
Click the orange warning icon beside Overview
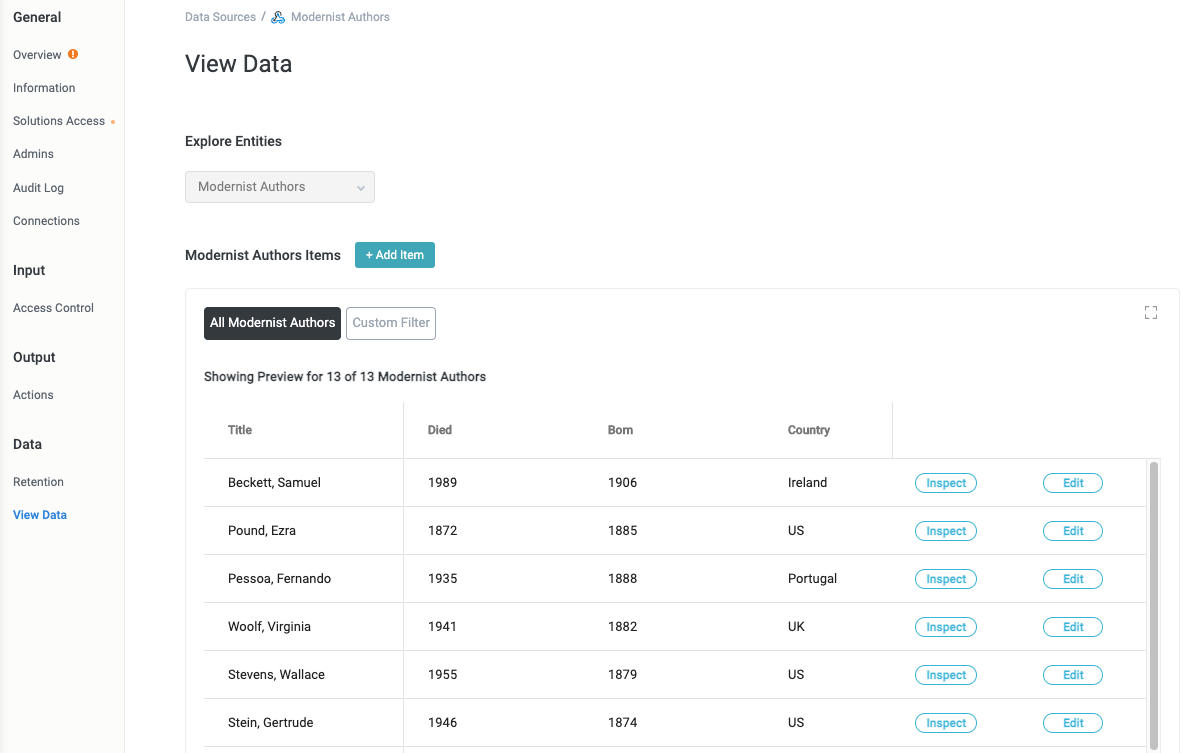point(70,54)
